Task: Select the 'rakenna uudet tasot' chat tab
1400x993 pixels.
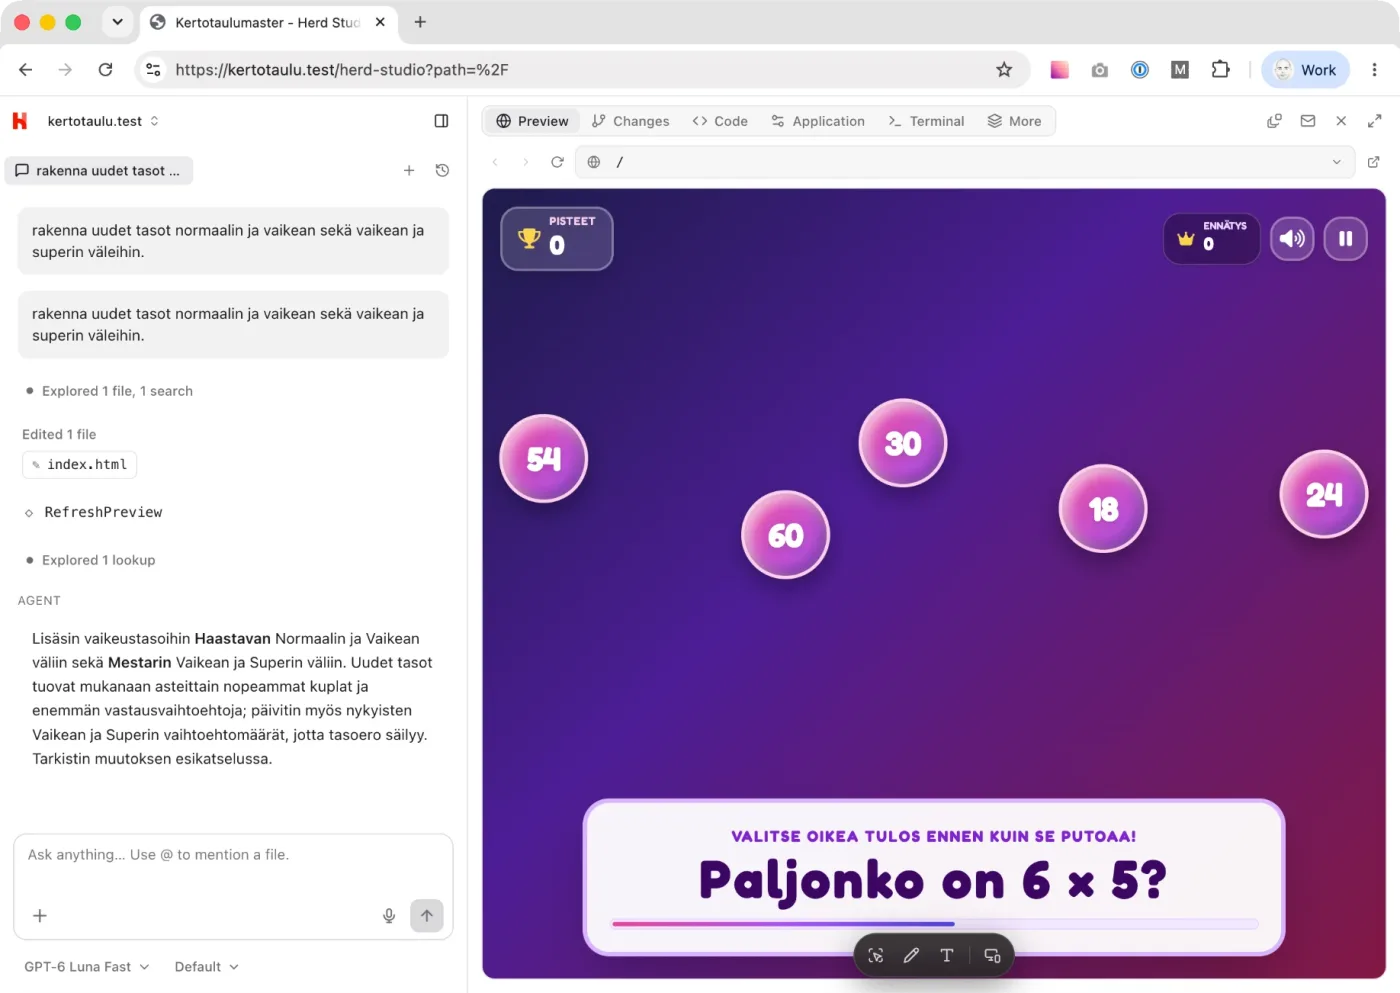Action: [99, 171]
